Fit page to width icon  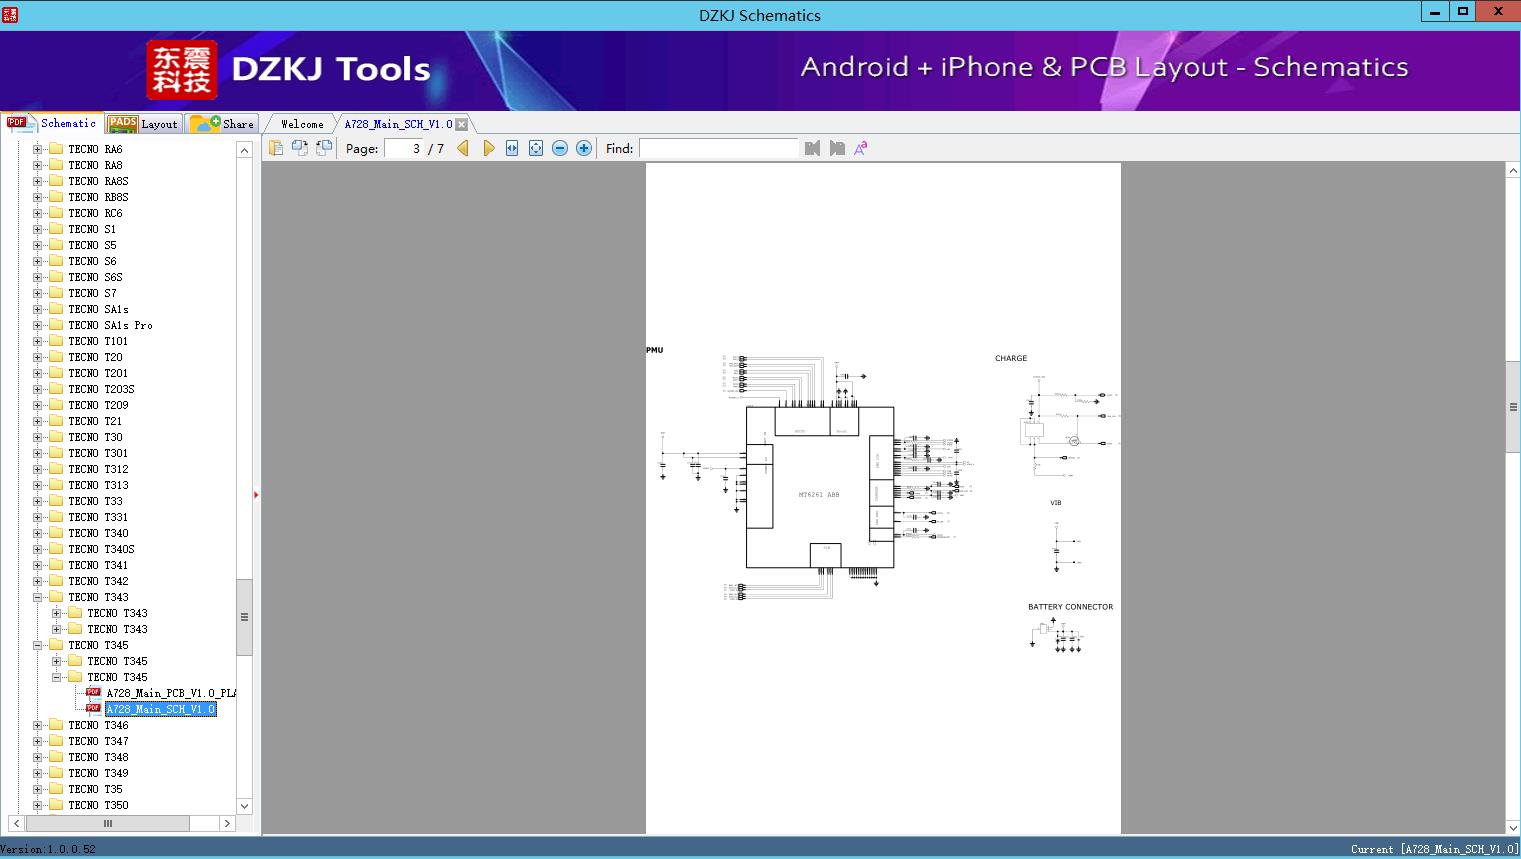512,148
